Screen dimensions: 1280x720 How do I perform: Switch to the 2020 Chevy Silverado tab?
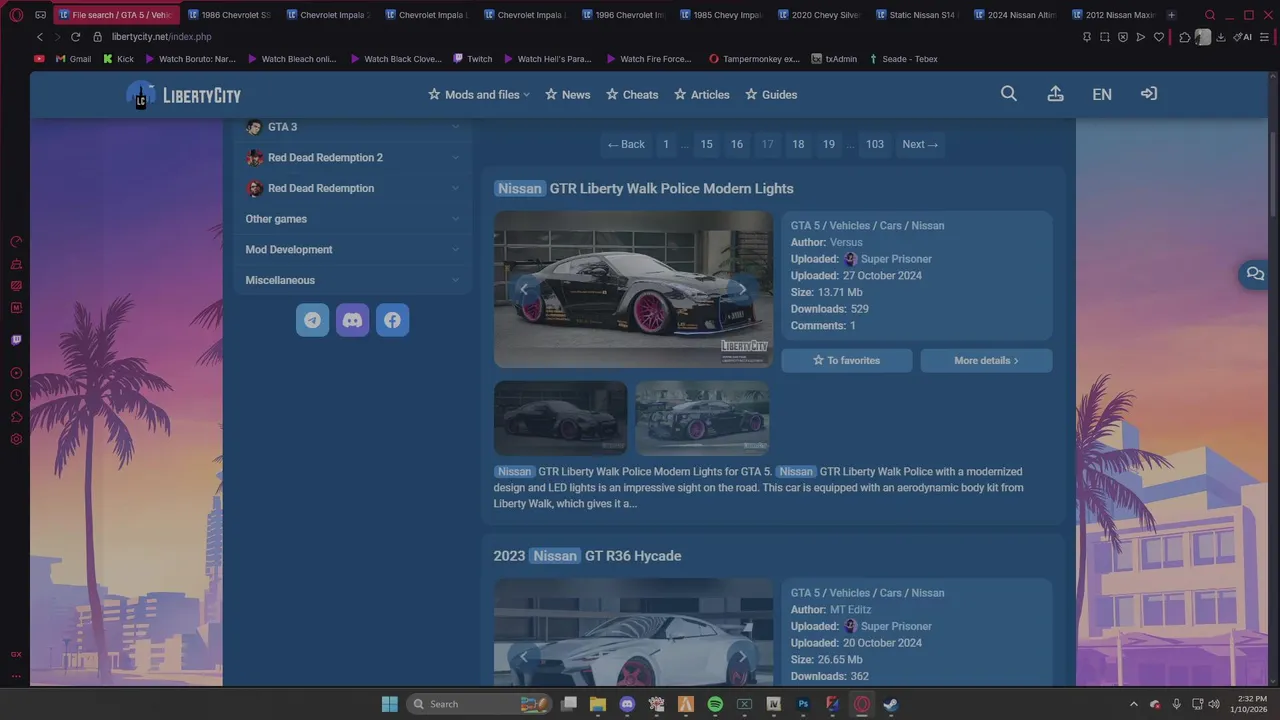coord(820,15)
